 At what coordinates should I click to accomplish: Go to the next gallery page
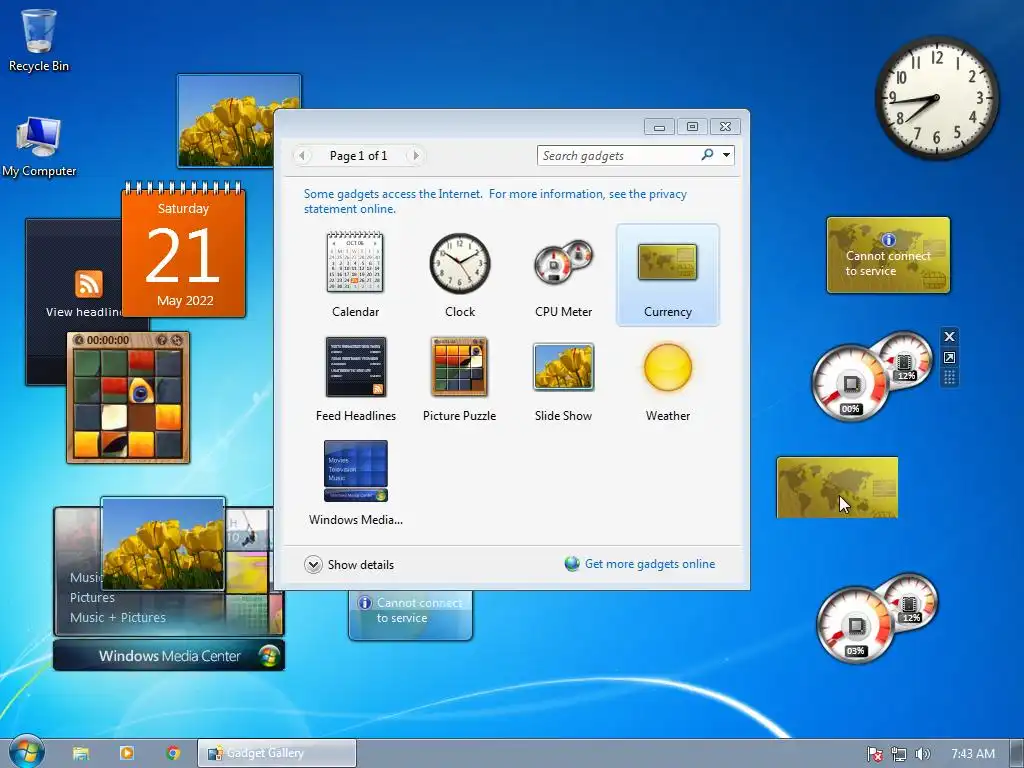[415, 155]
